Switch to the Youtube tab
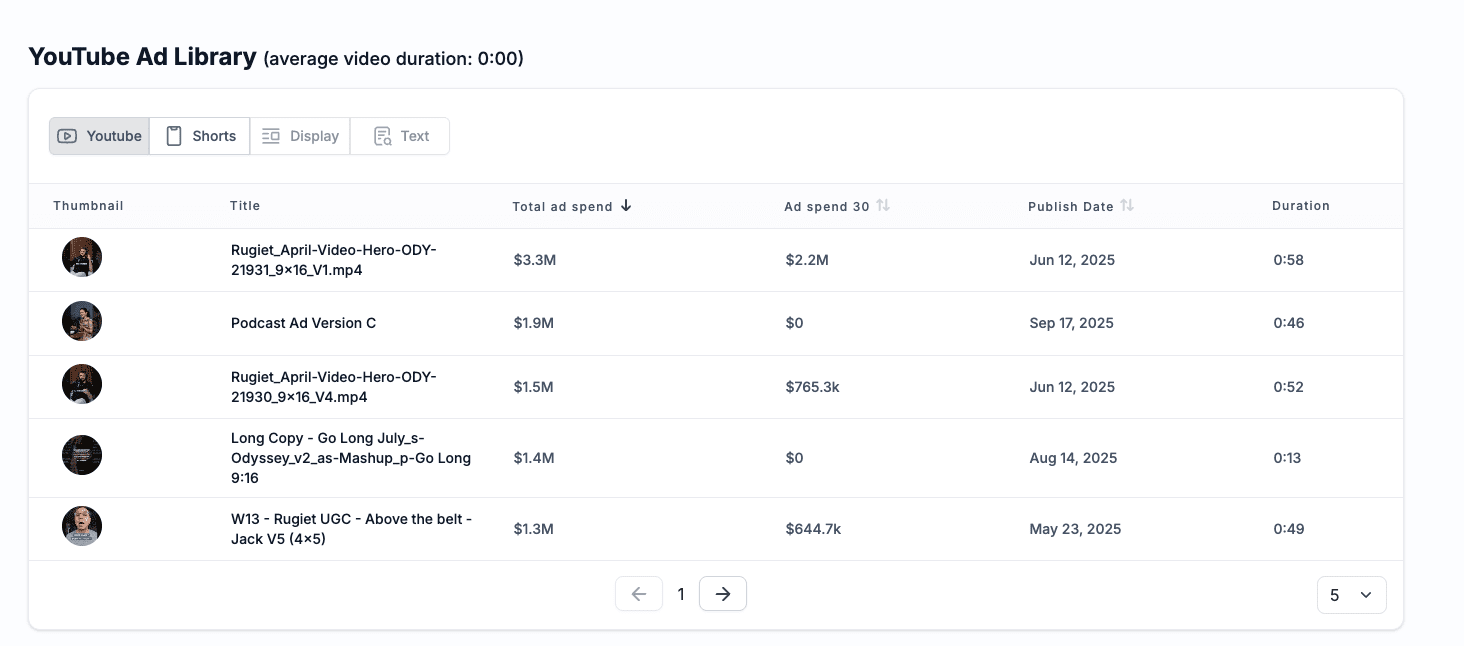Image resolution: width=1464 pixels, height=646 pixels. [x=99, y=136]
